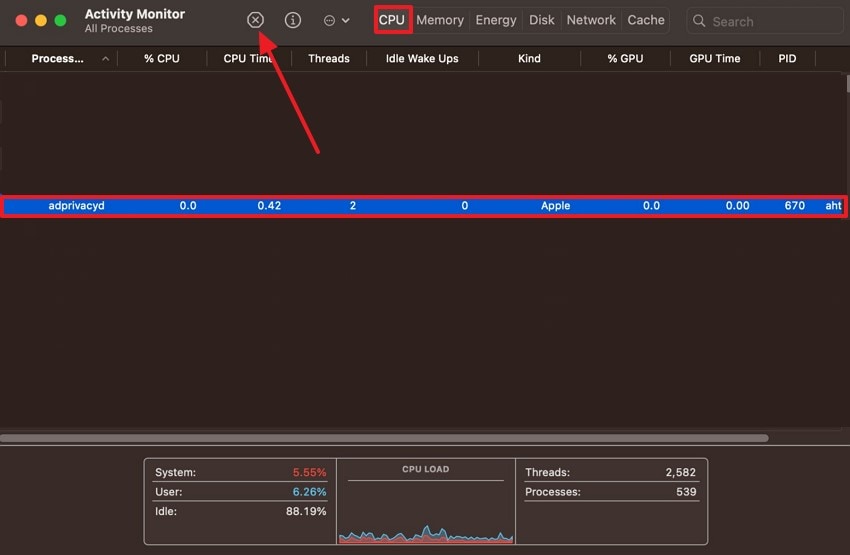Sort by Kind column header

pyautogui.click(x=529, y=59)
